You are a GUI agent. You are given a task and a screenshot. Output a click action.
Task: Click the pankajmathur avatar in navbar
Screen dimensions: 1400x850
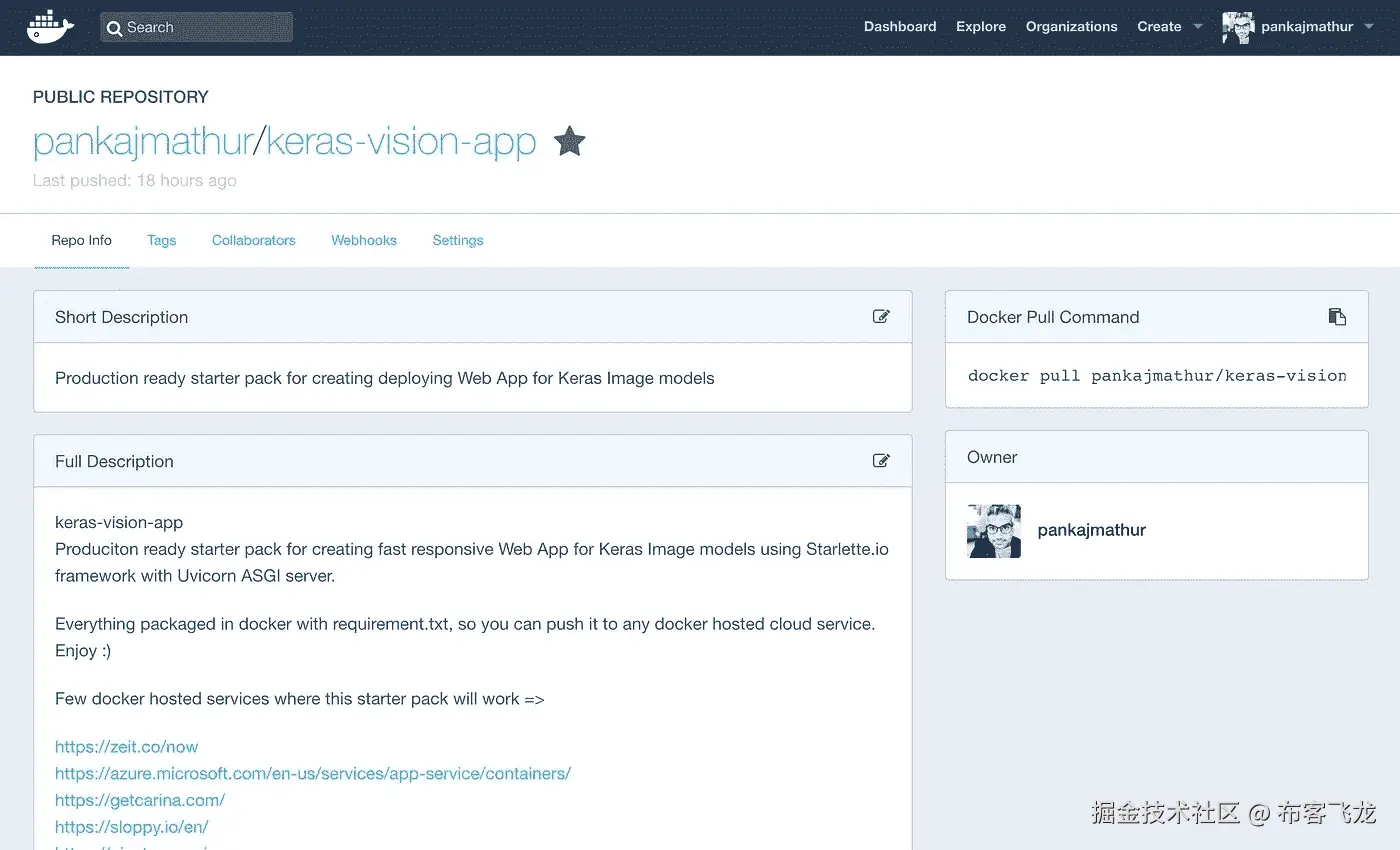point(1237,27)
